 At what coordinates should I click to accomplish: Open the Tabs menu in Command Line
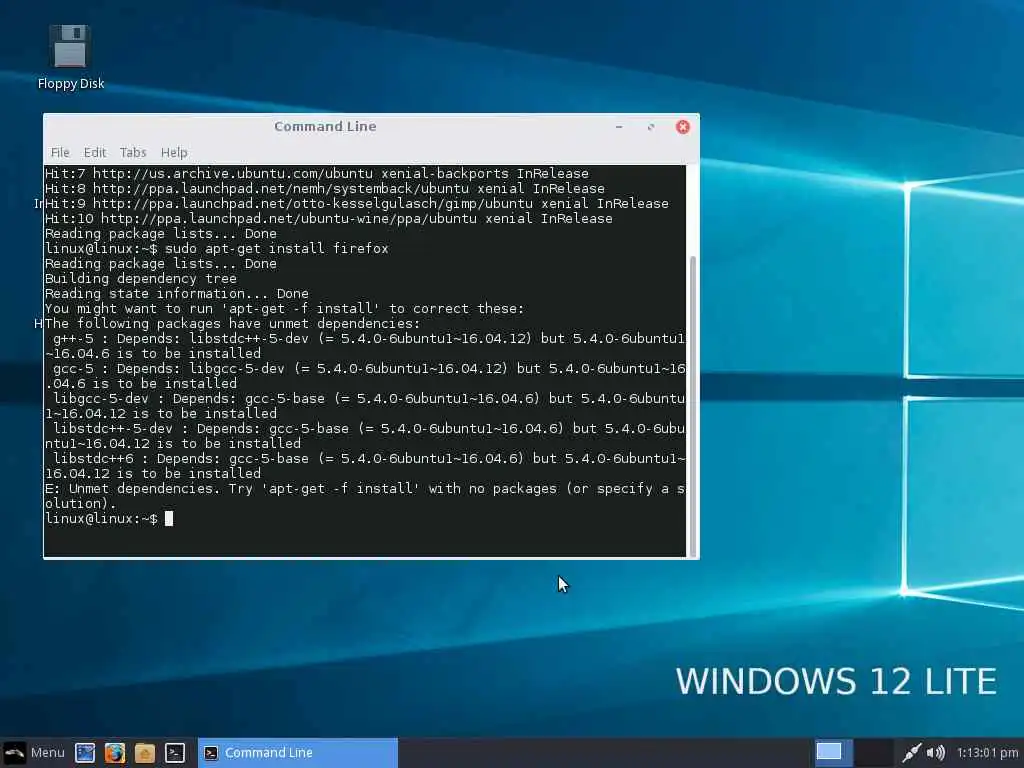tap(133, 152)
